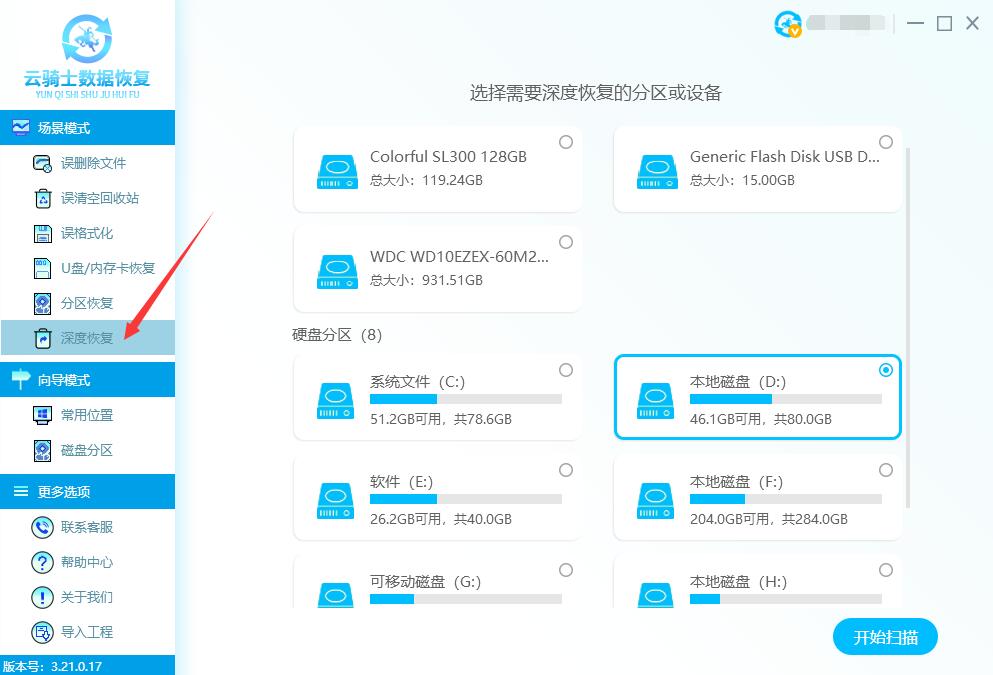Open the 分区恢复 mode
993x675 pixels.
[87, 303]
